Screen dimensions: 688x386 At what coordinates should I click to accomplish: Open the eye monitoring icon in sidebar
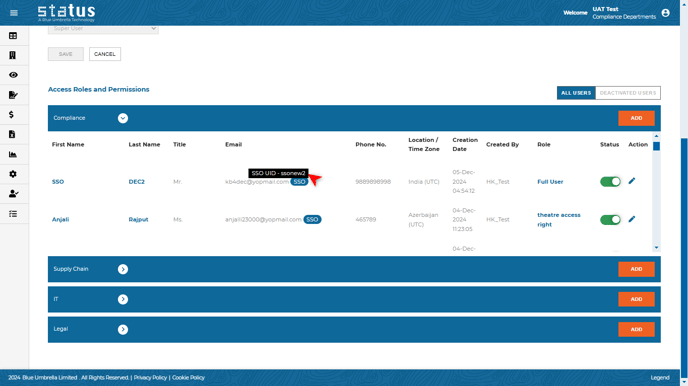point(13,75)
